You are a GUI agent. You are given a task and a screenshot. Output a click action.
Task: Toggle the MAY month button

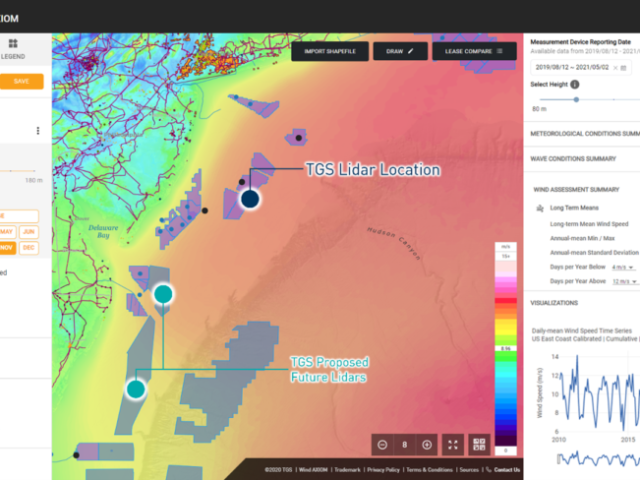point(7,231)
